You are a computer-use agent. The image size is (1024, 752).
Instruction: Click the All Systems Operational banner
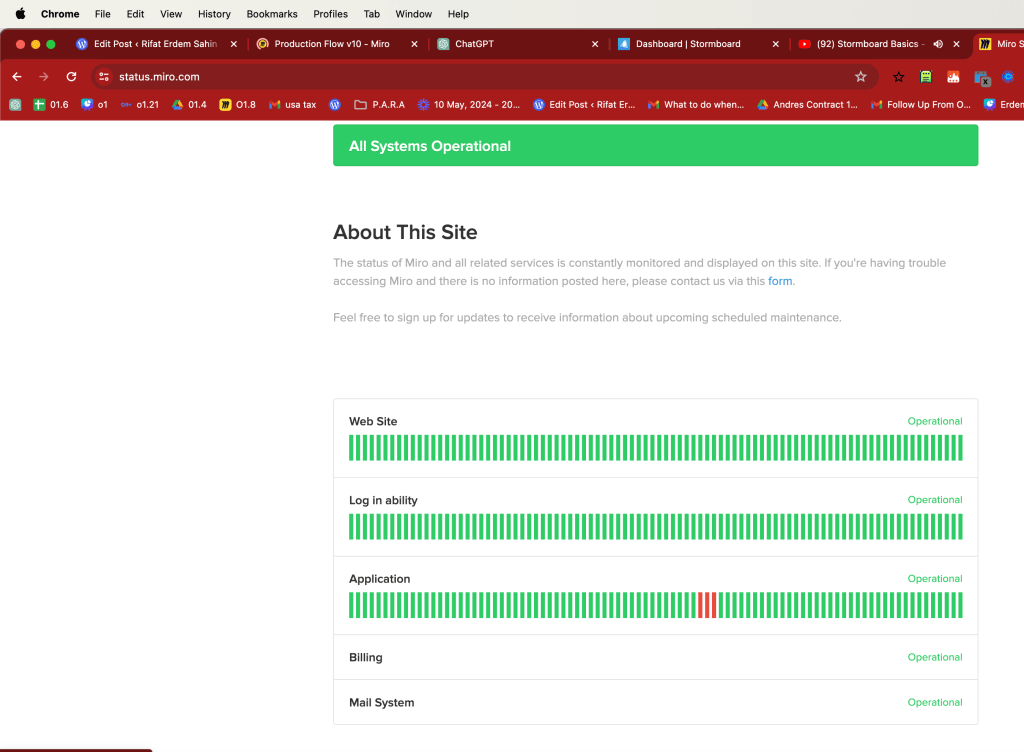coord(656,146)
